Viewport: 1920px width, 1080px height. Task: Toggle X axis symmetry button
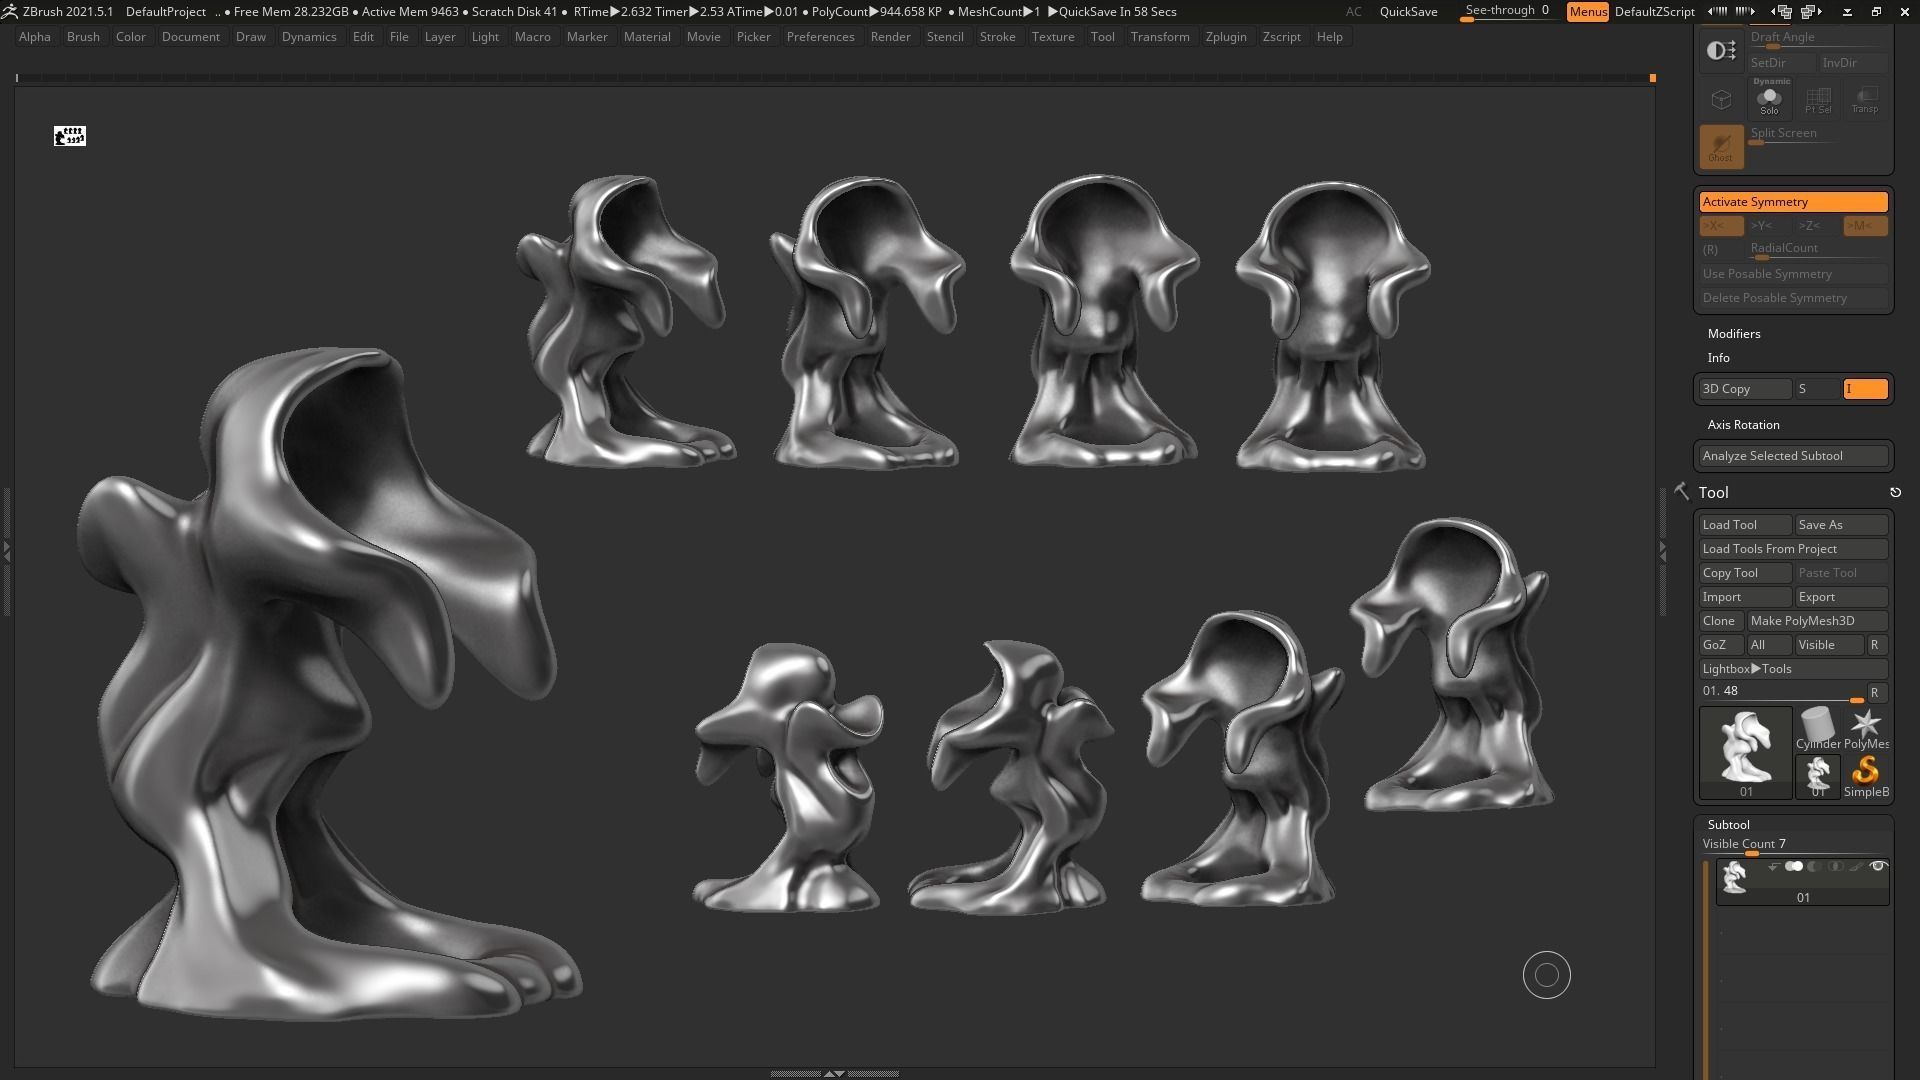(1719, 226)
